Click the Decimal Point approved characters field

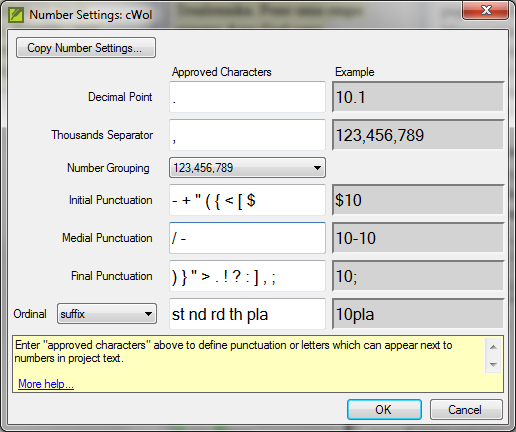point(247,97)
